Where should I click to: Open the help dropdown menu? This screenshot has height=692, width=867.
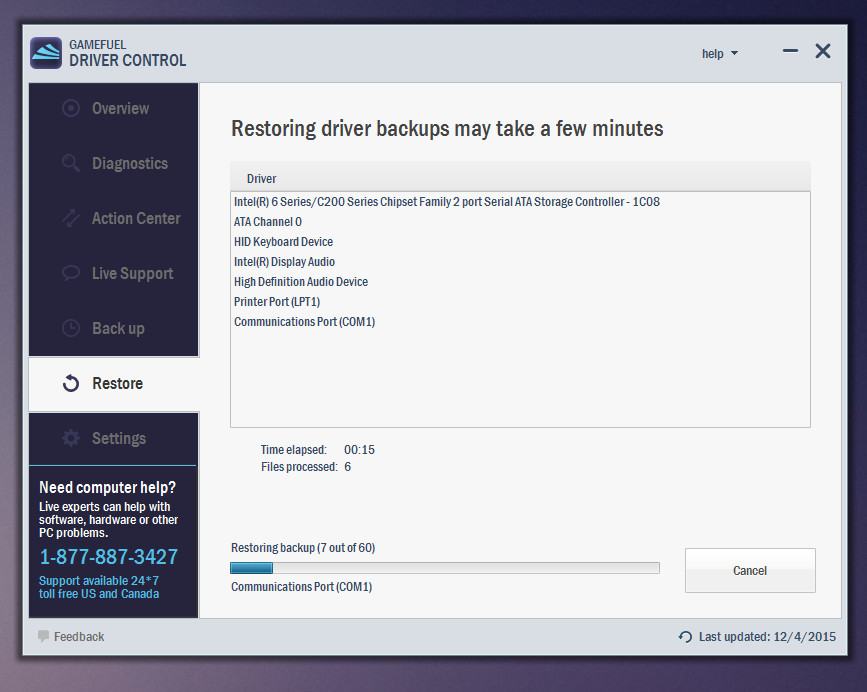[719, 54]
